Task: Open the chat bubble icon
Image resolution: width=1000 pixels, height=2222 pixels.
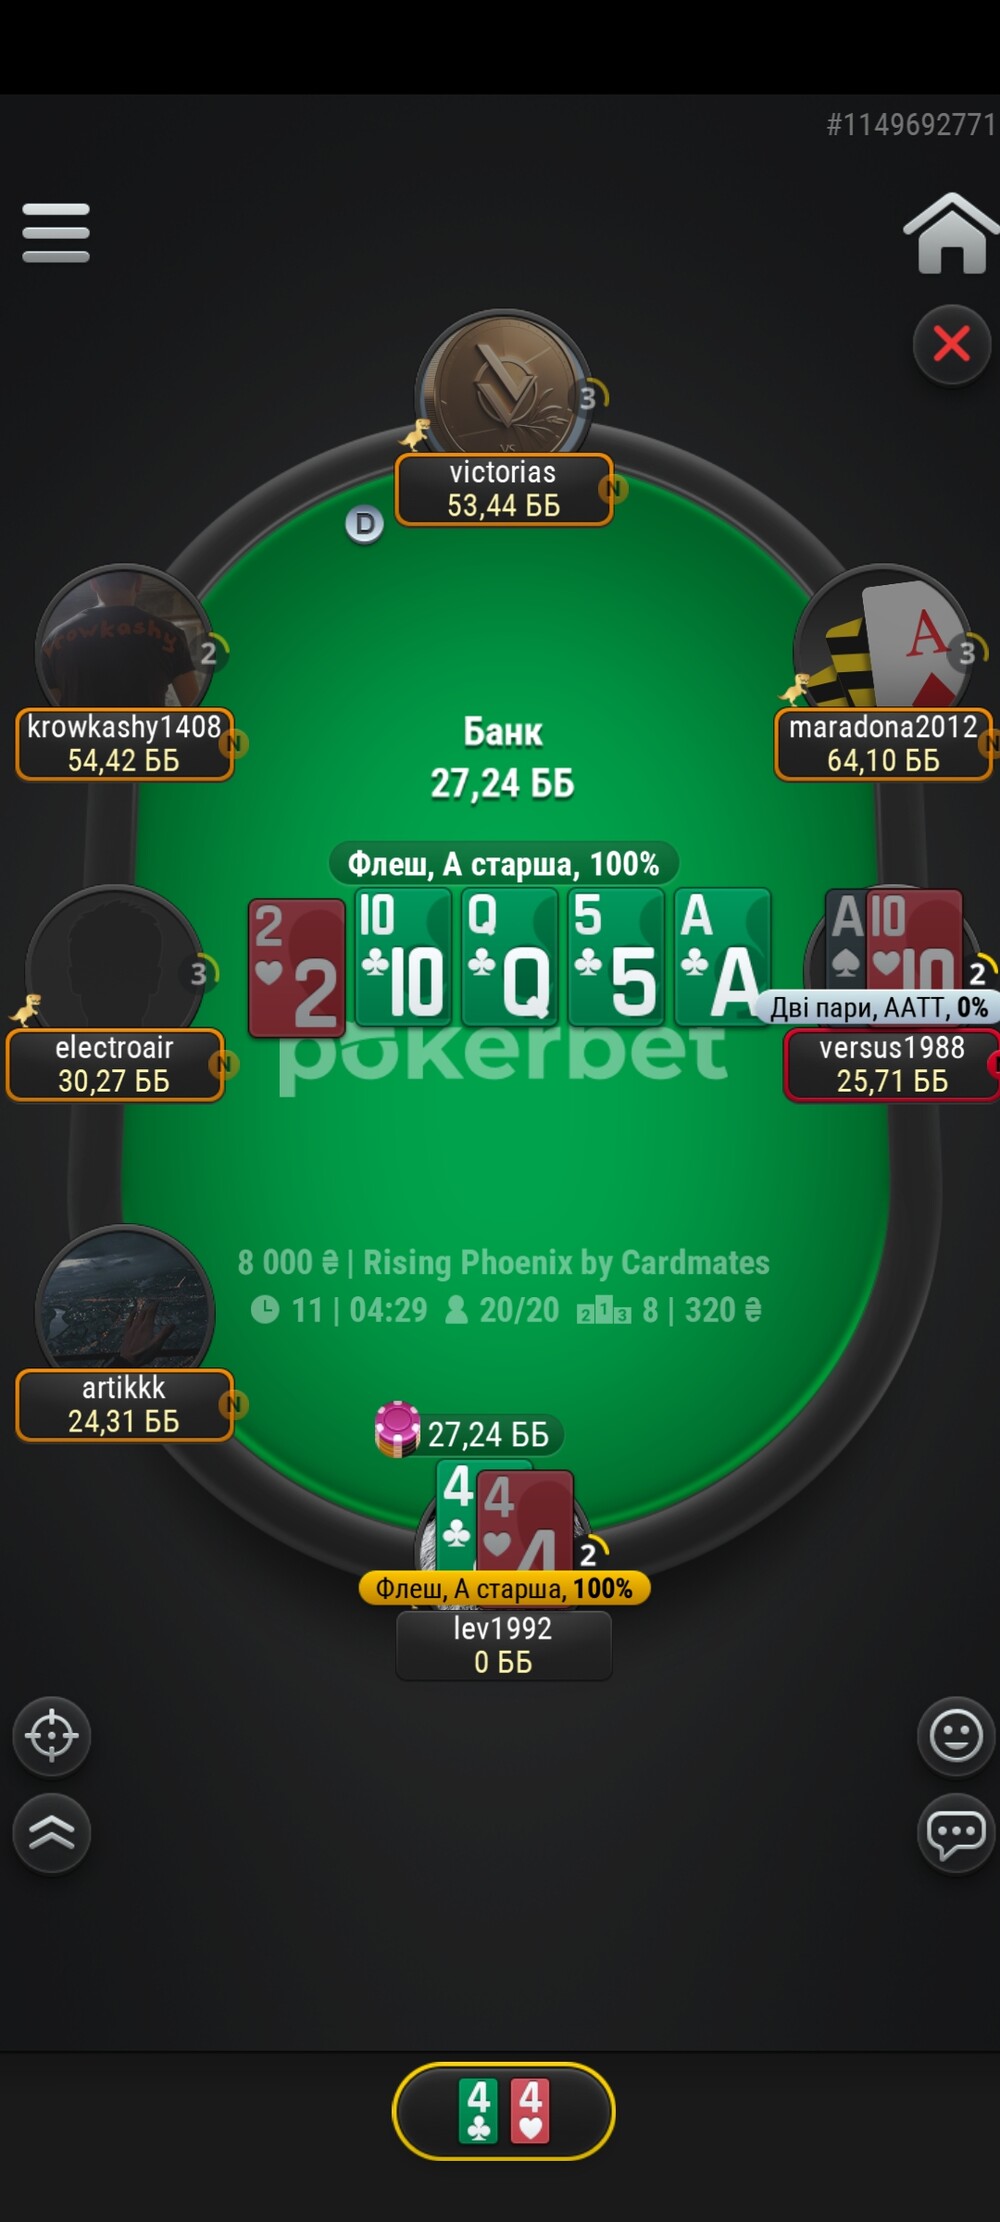Action: tap(956, 1833)
